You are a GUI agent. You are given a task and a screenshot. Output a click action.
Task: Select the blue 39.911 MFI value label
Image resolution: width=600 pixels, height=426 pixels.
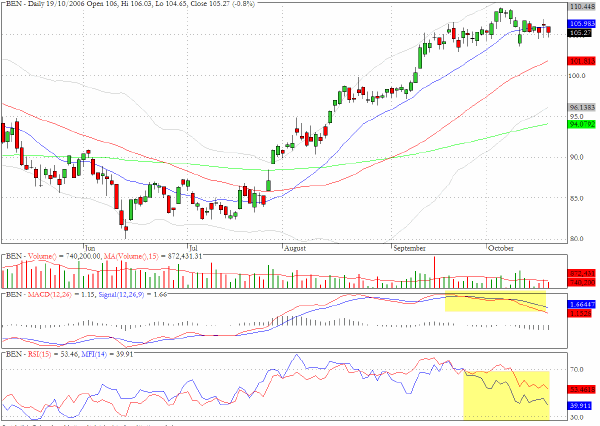580,405
